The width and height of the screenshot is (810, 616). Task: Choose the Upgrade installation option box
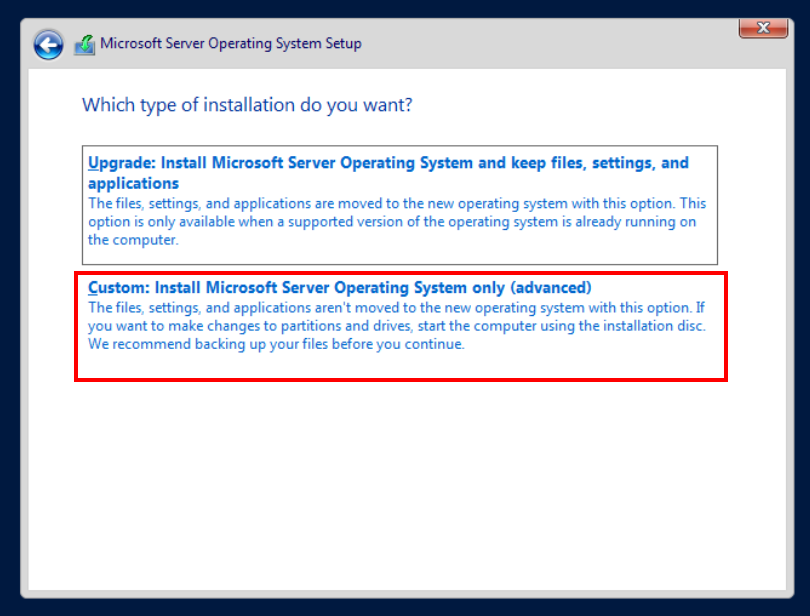400,205
